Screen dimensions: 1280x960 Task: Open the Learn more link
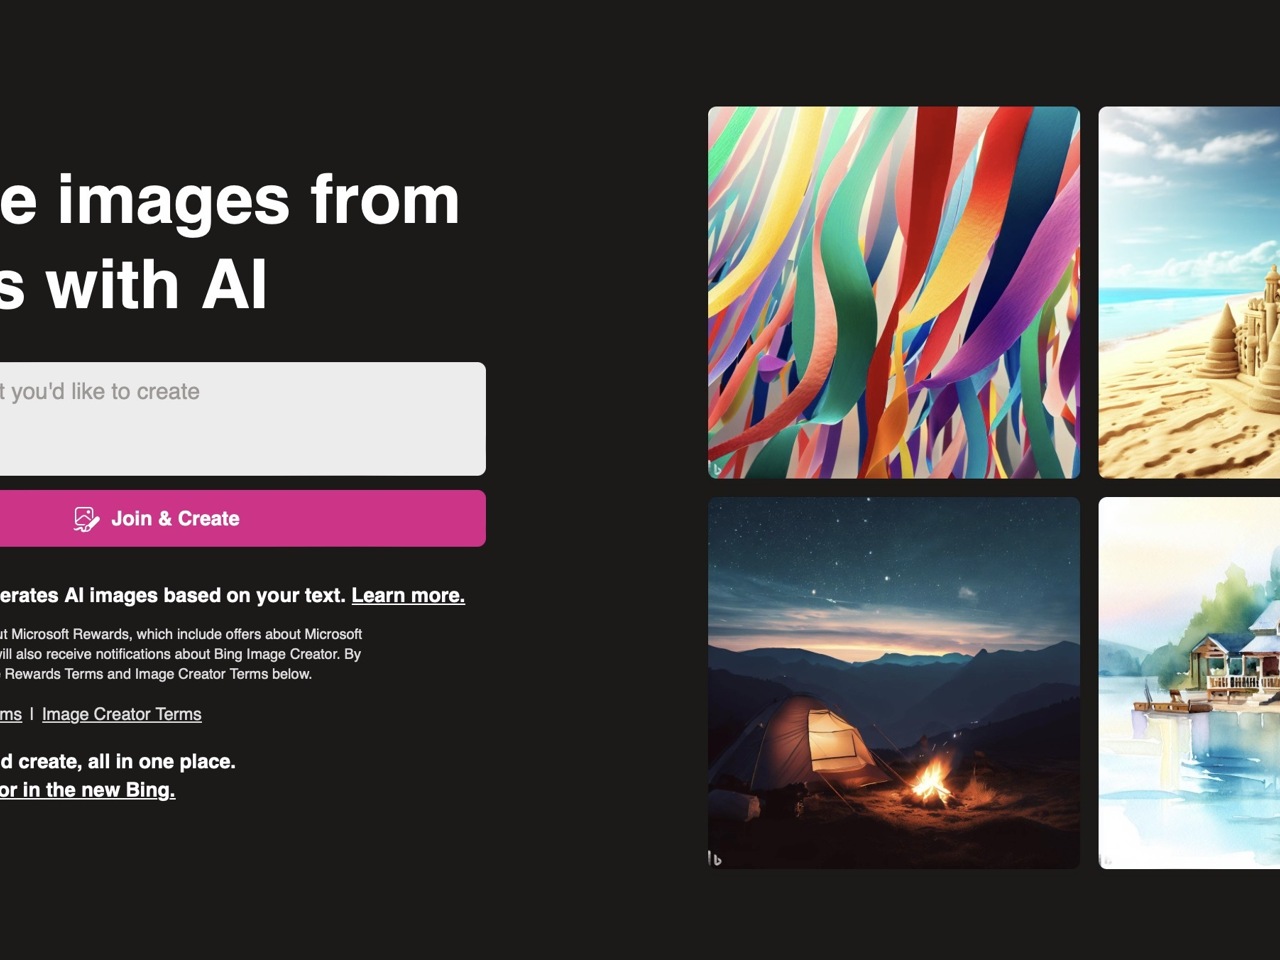[408, 595]
